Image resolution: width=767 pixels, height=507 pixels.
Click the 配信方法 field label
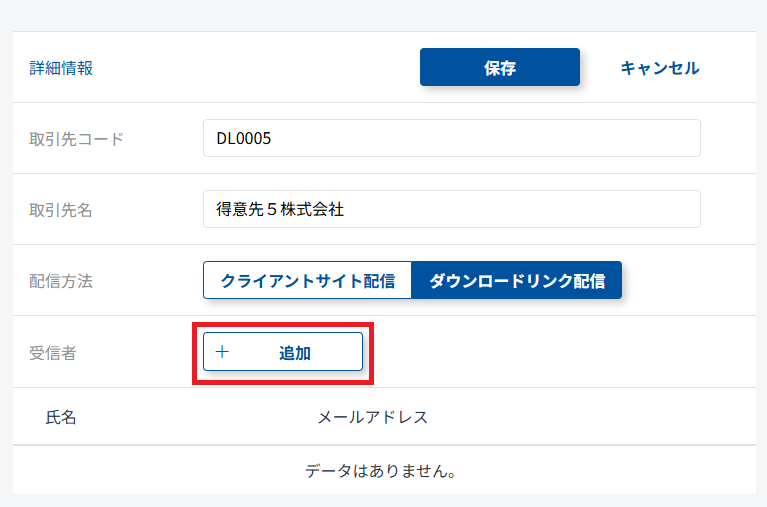point(61,281)
